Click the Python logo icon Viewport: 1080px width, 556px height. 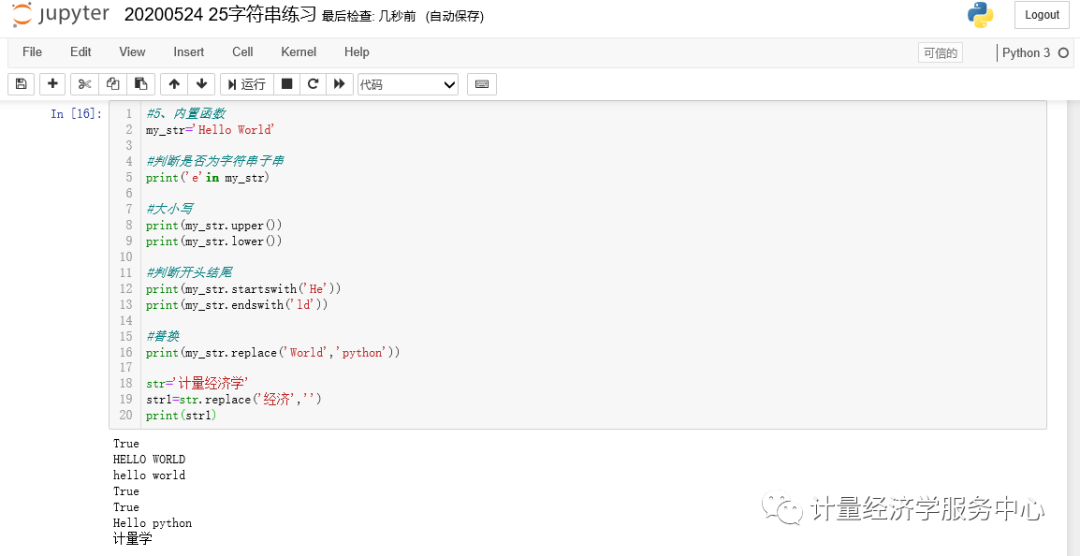[980, 15]
